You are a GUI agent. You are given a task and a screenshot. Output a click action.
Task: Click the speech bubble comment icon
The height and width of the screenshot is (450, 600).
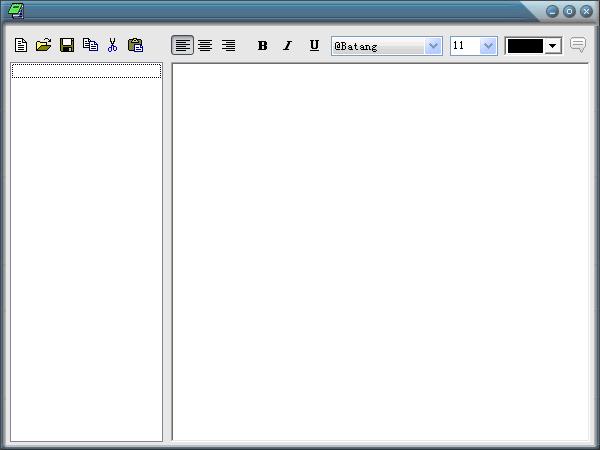(x=578, y=45)
